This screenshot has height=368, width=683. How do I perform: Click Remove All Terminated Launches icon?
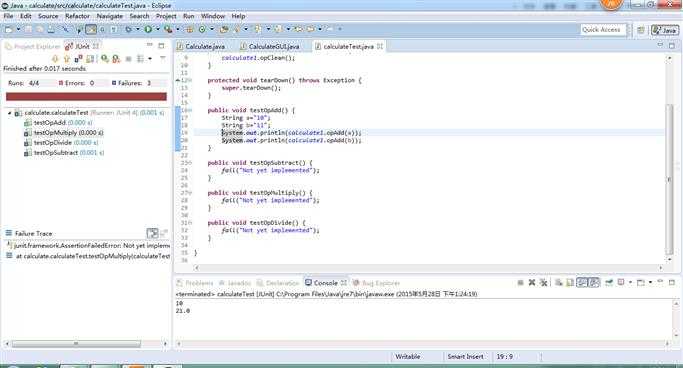point(543,283)
